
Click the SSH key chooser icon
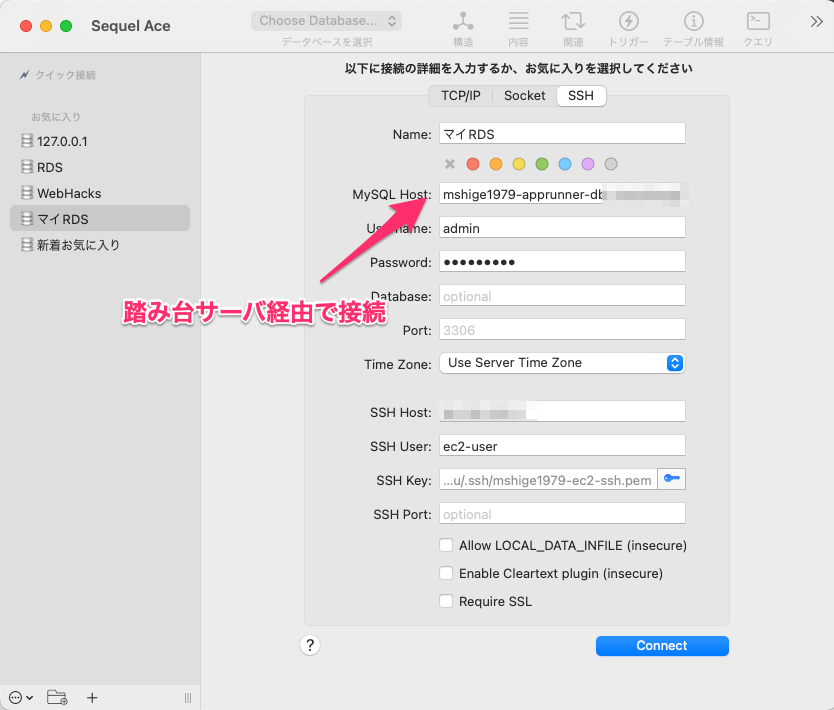(672, 479)
